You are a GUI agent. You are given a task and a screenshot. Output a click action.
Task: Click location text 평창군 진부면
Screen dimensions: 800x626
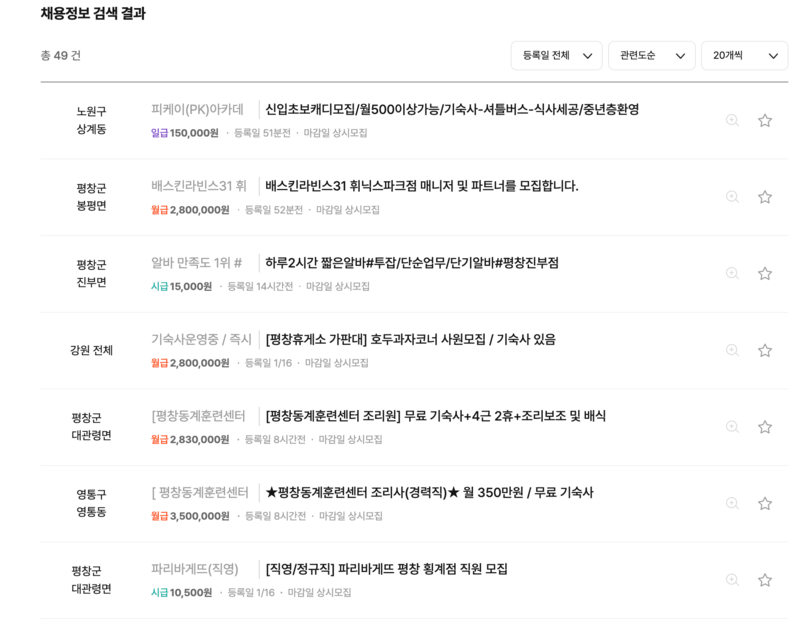click(91, 273)
